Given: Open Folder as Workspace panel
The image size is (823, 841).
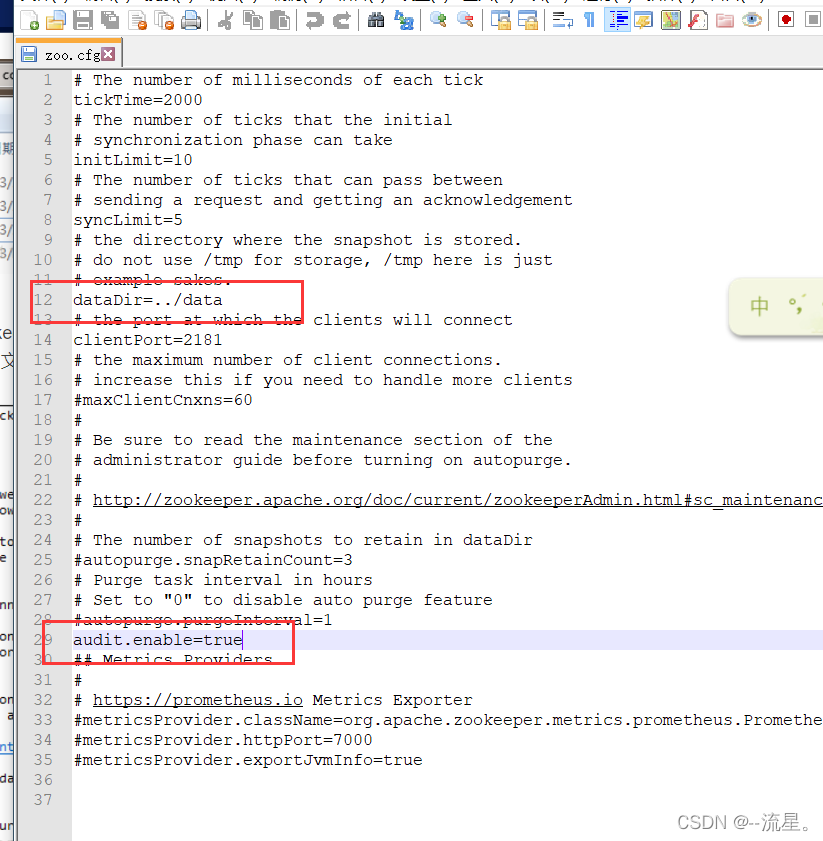Looking at the screenshot, I should coord(725,20).
